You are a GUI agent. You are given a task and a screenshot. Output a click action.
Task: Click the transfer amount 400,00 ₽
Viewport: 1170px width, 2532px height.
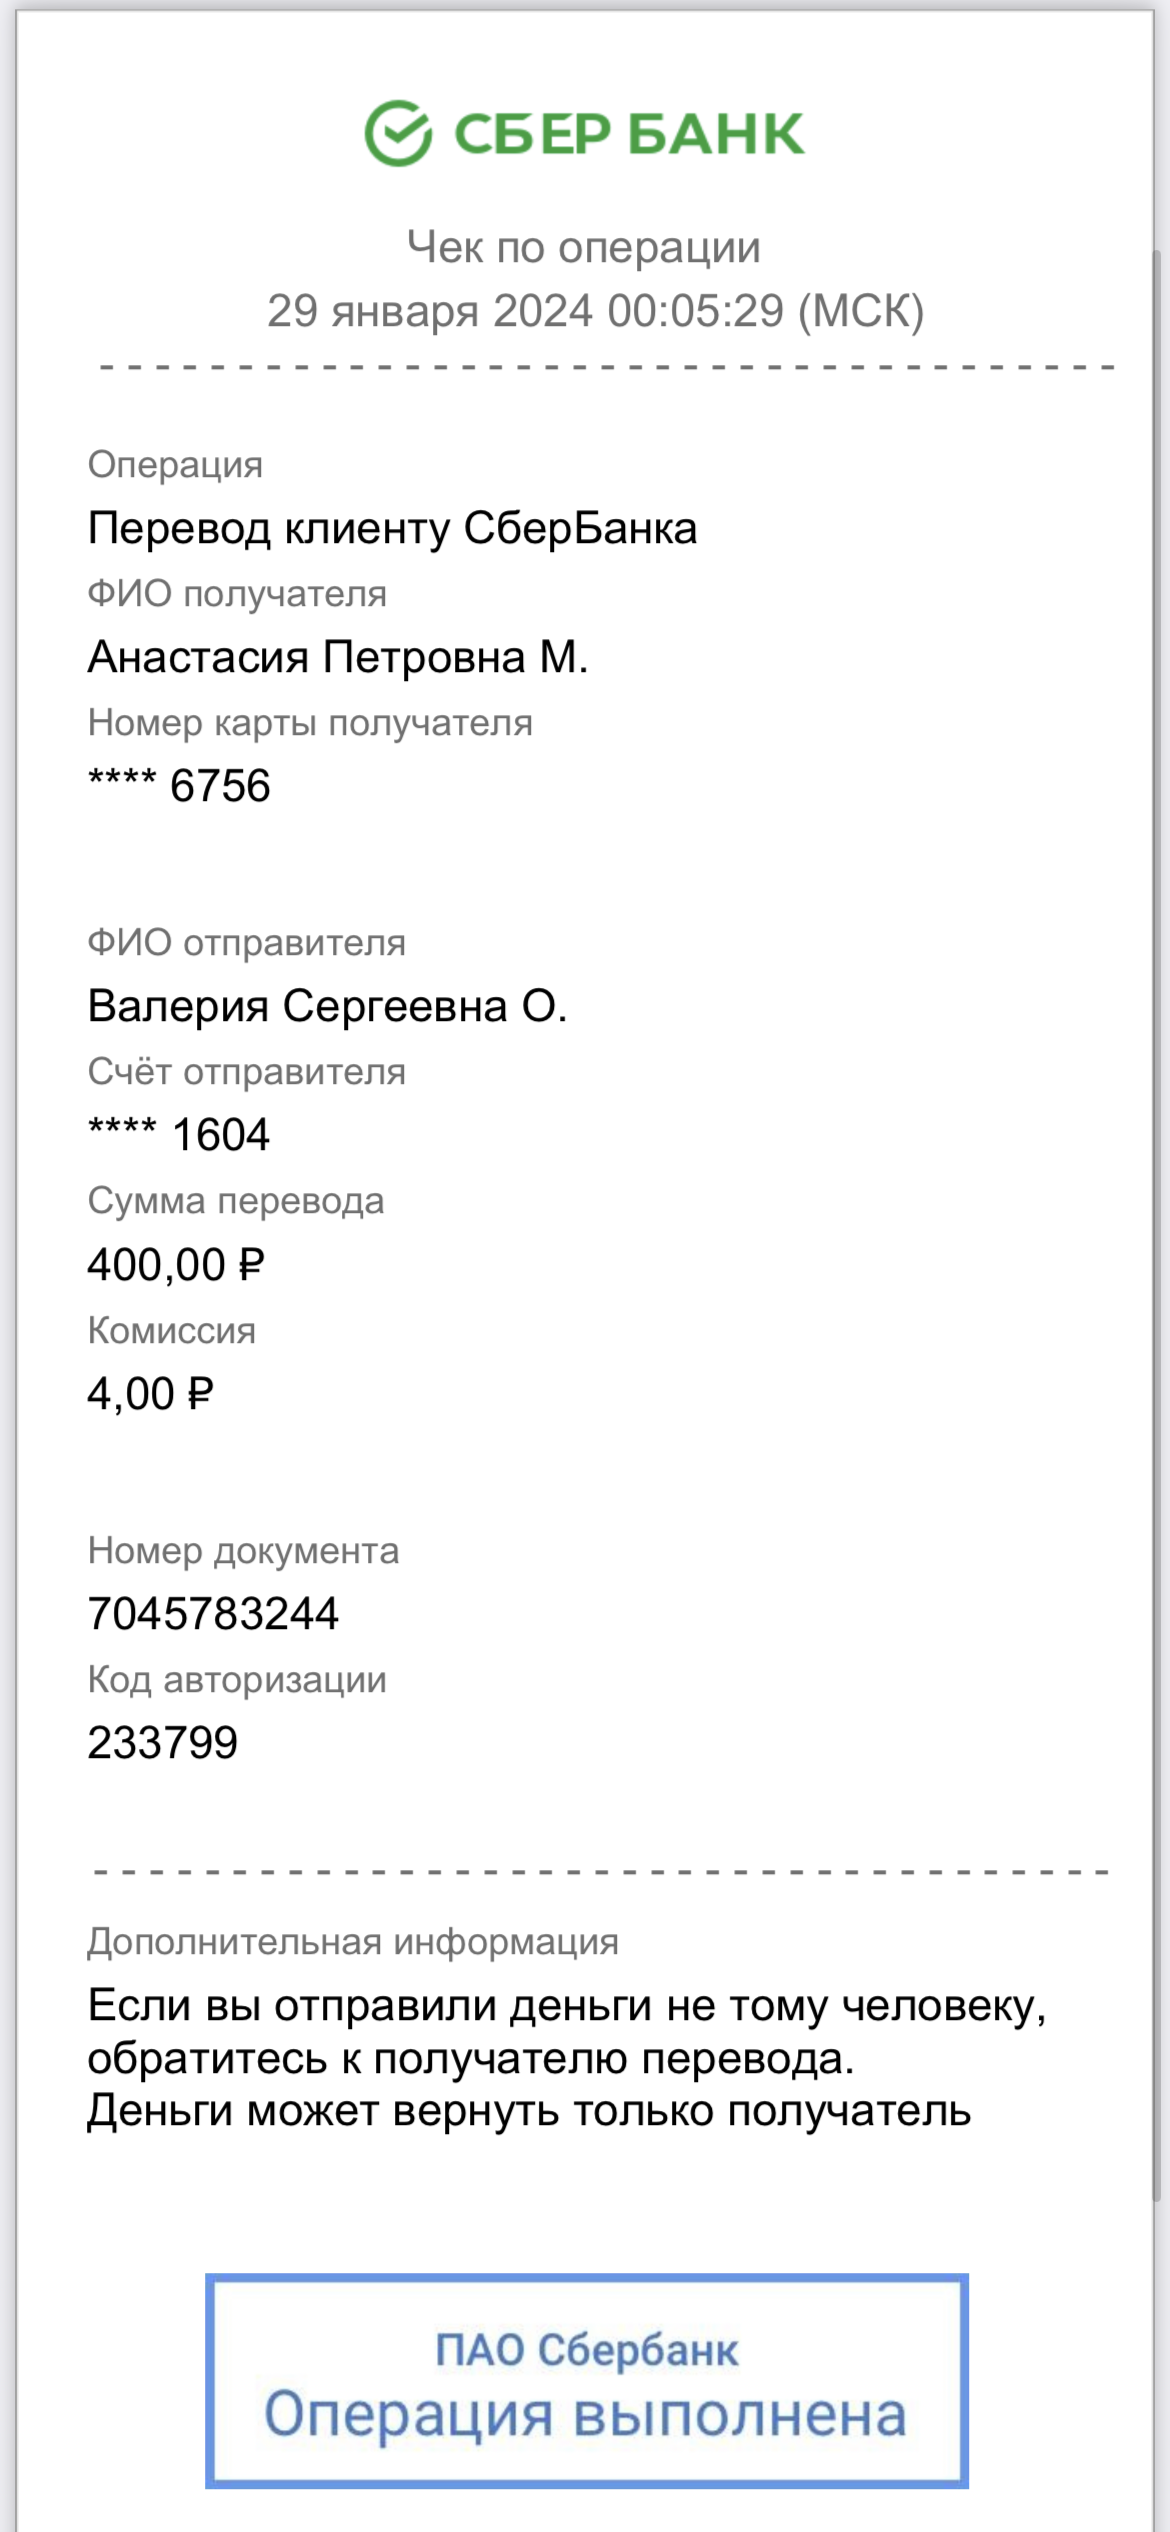[176, 1265]
